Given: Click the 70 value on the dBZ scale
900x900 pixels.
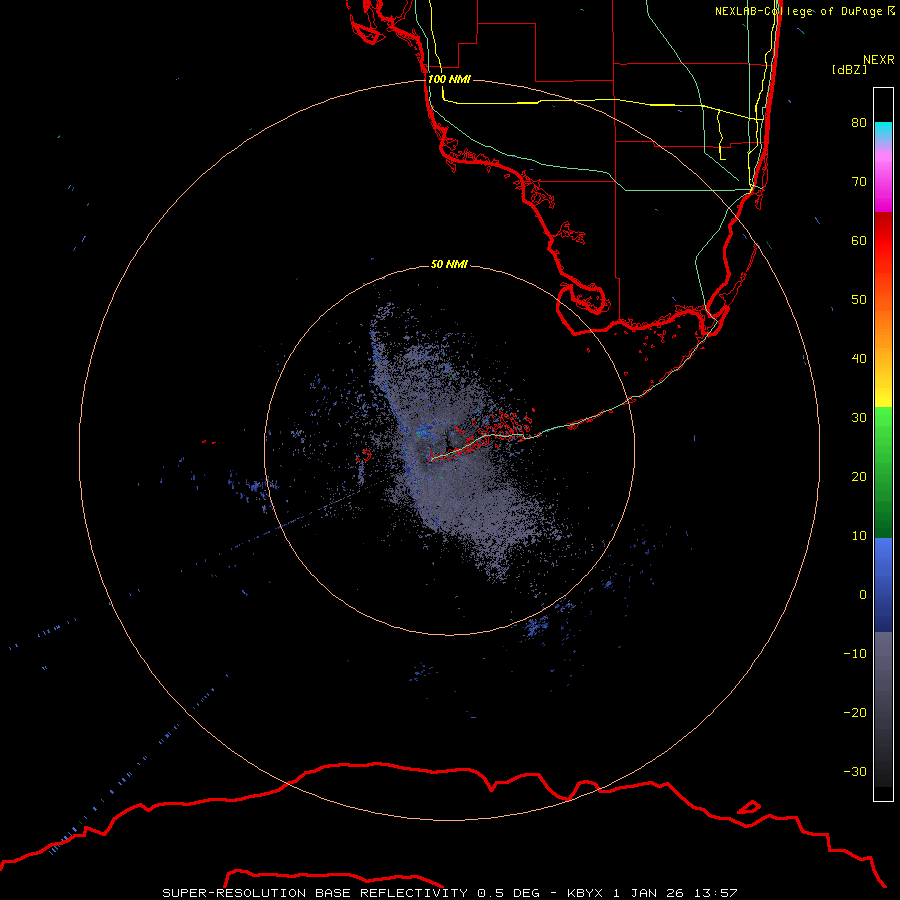Looking at the screenshot, I should [x=859, y=181].
